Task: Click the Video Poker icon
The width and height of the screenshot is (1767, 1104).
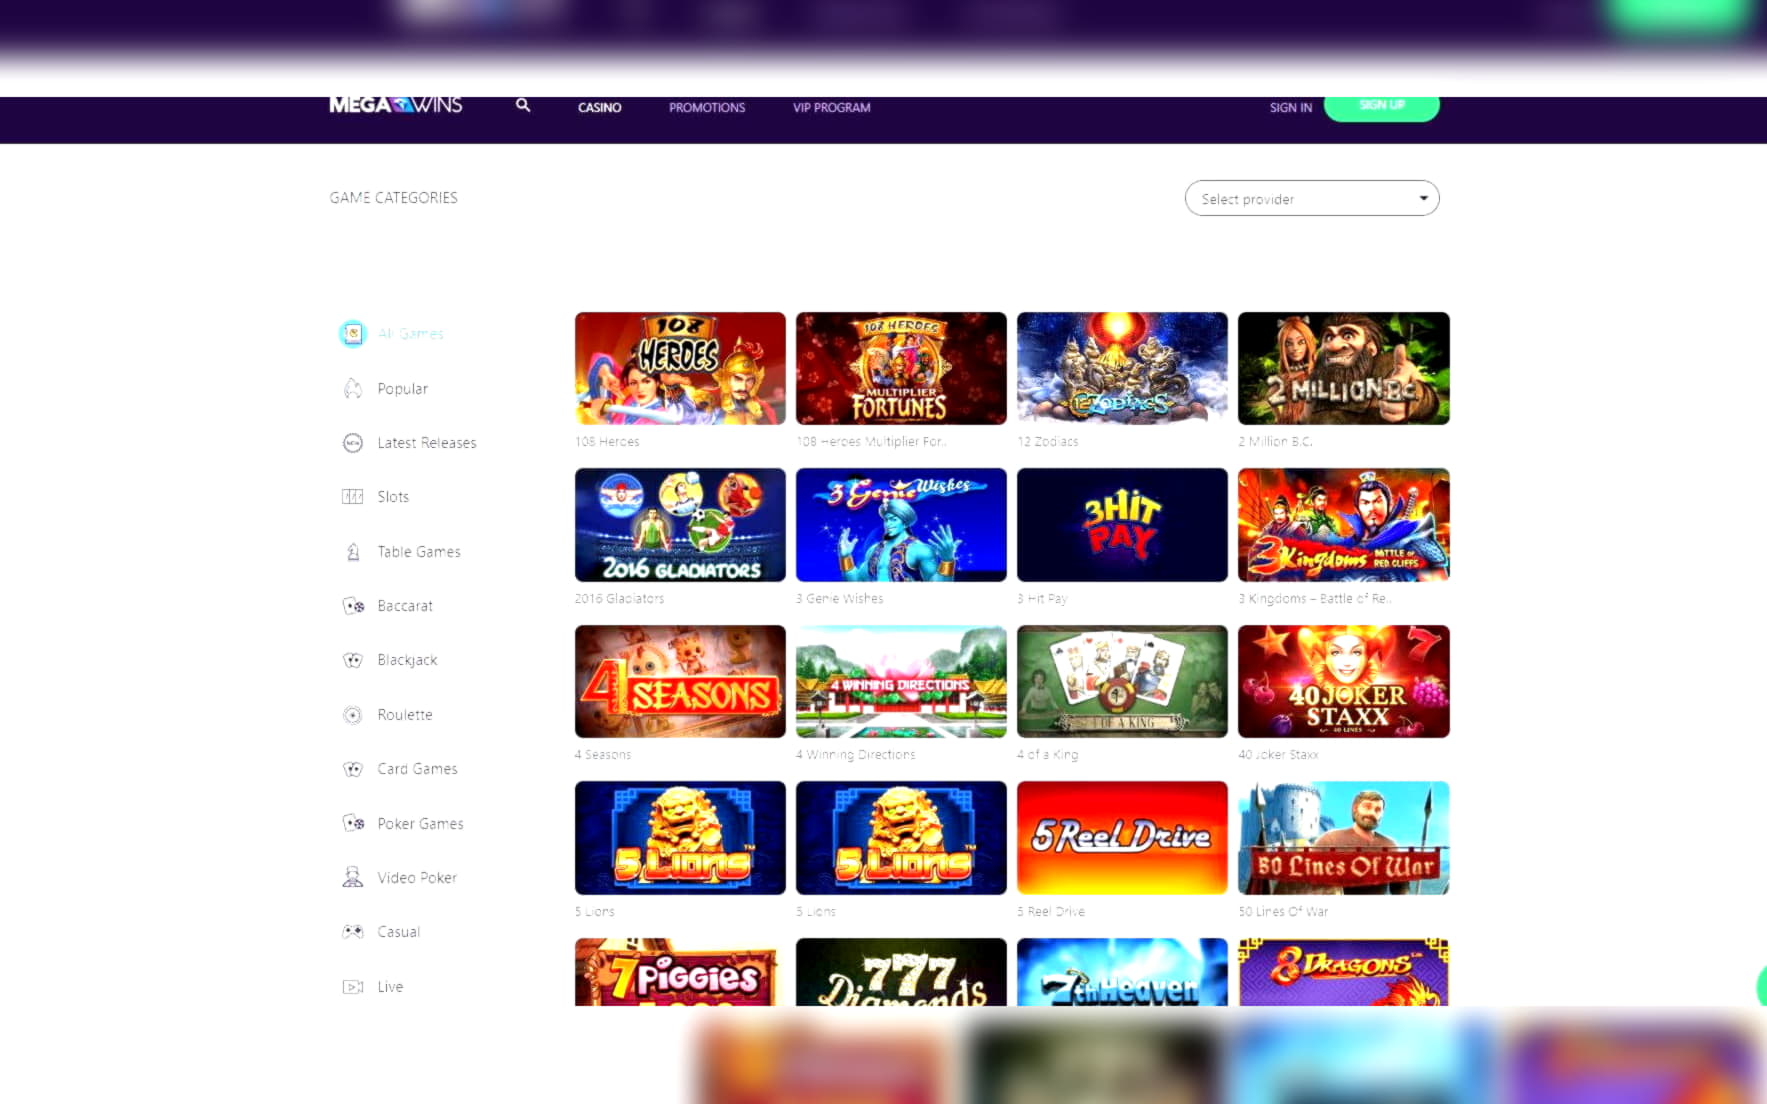Action: click(x=352, y=877)
